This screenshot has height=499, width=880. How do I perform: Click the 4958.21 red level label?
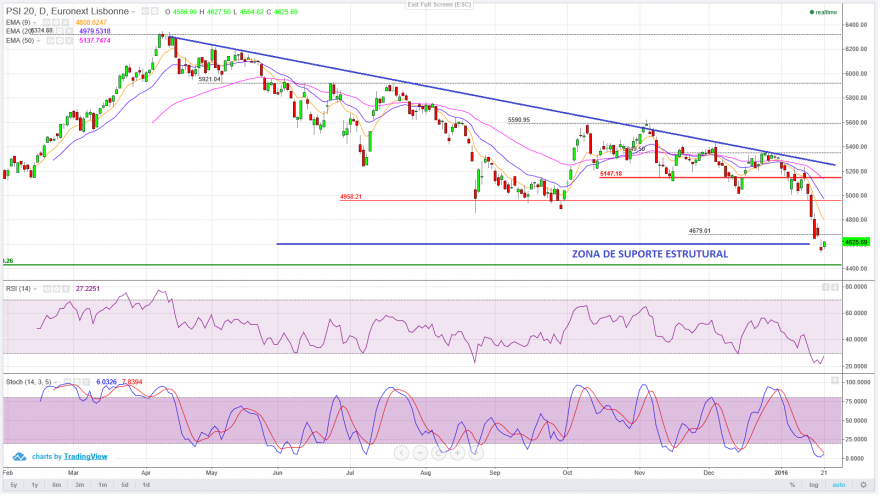351,197
